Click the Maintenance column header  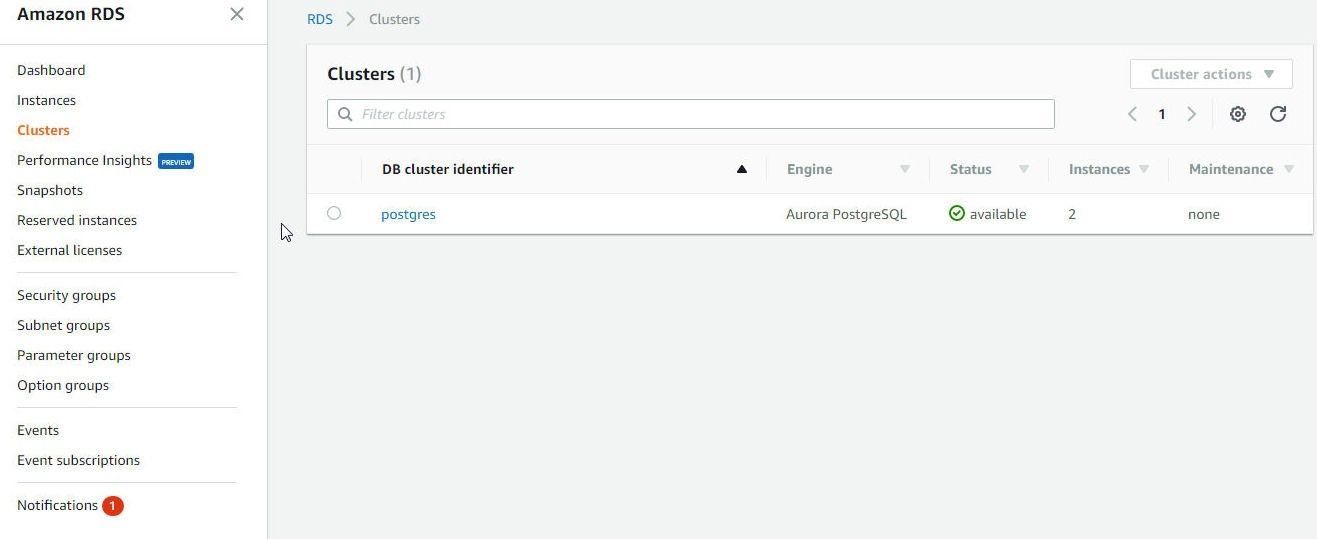tap(1230, 169)
